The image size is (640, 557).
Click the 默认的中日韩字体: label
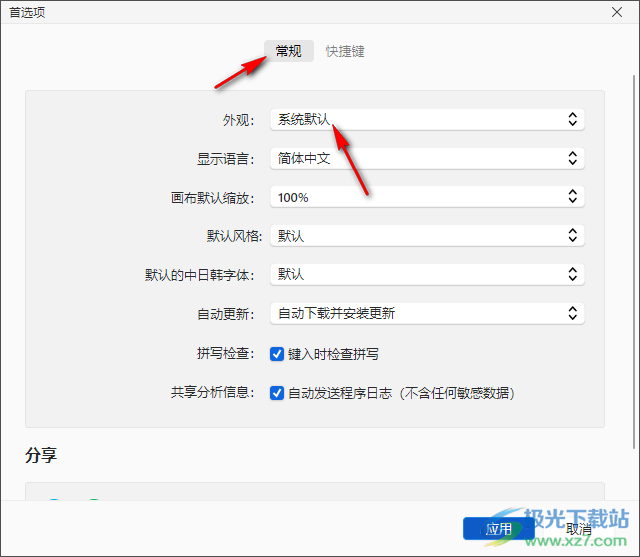tap(200, 275)
